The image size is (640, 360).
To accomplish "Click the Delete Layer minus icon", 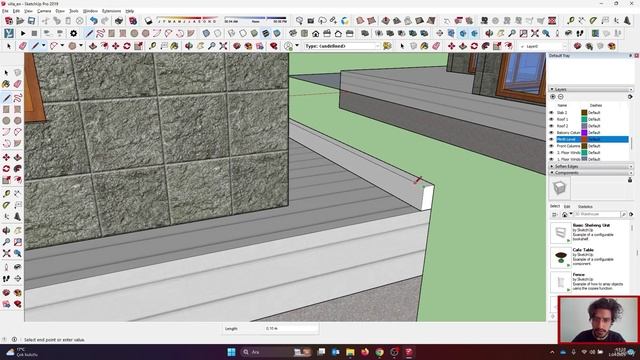I will click(561, 97).
